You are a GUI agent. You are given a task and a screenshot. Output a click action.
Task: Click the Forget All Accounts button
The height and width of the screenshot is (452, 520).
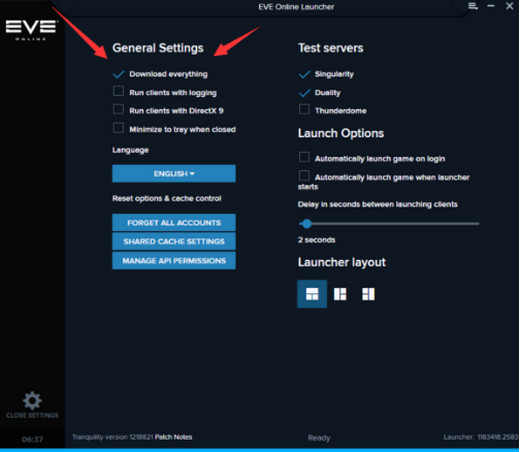[174, 223]
